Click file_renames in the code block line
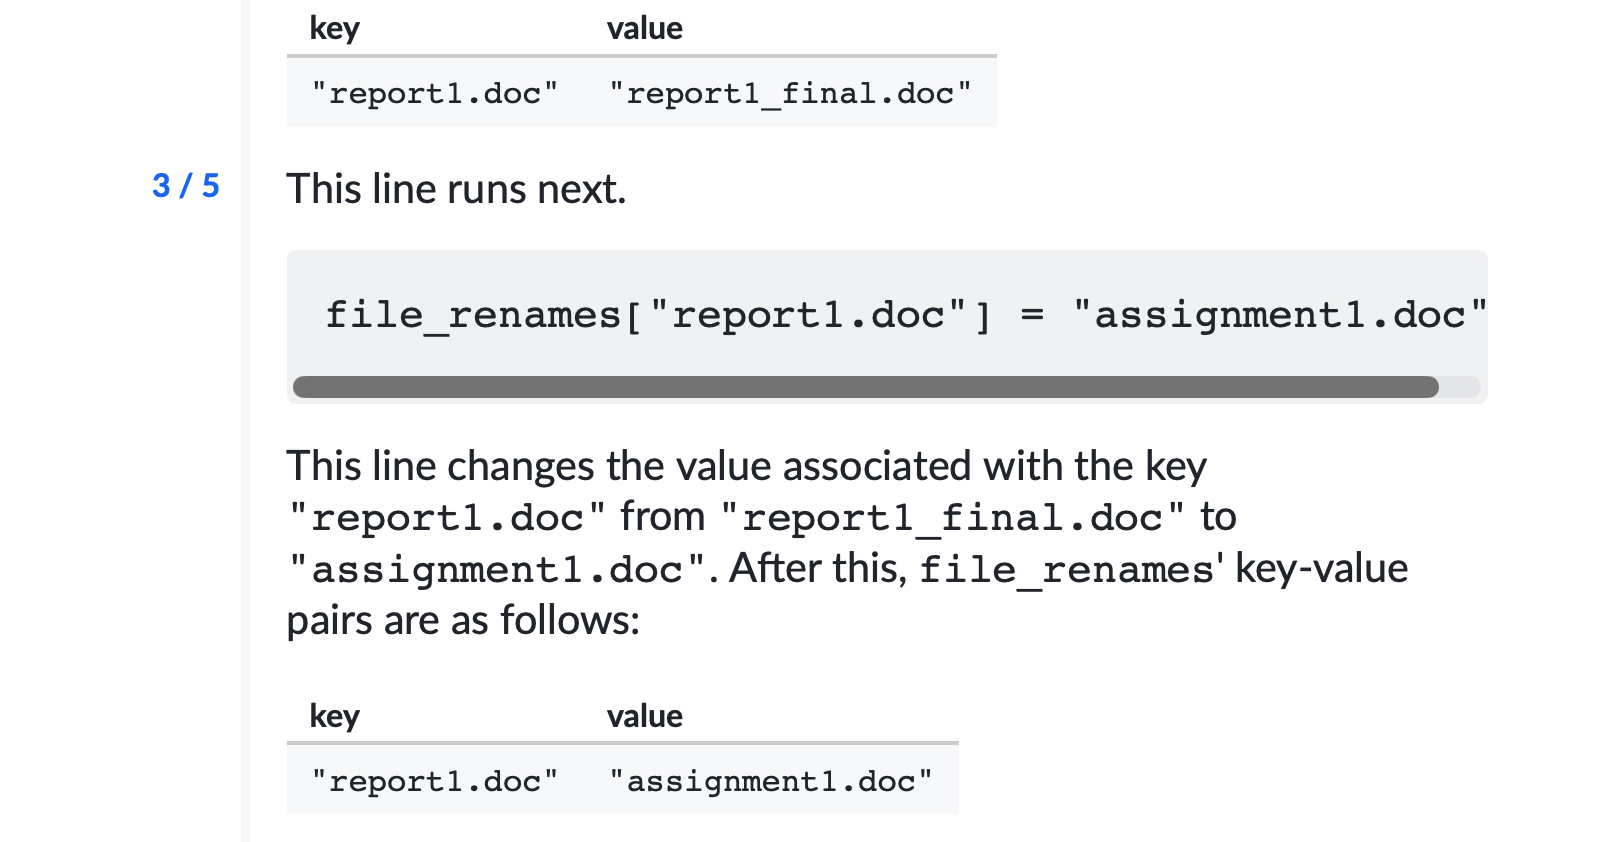 473,316
